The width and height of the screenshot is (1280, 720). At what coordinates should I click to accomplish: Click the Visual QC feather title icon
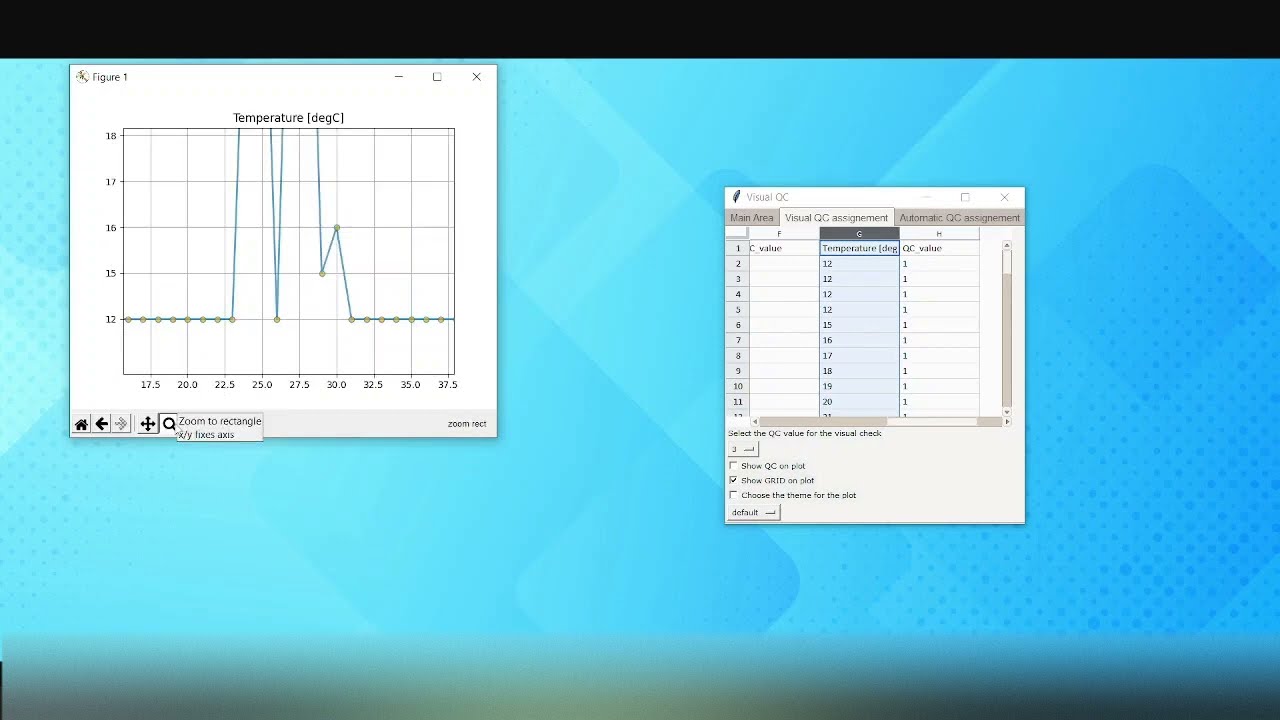pyautogui.click(x=736, y=197)
